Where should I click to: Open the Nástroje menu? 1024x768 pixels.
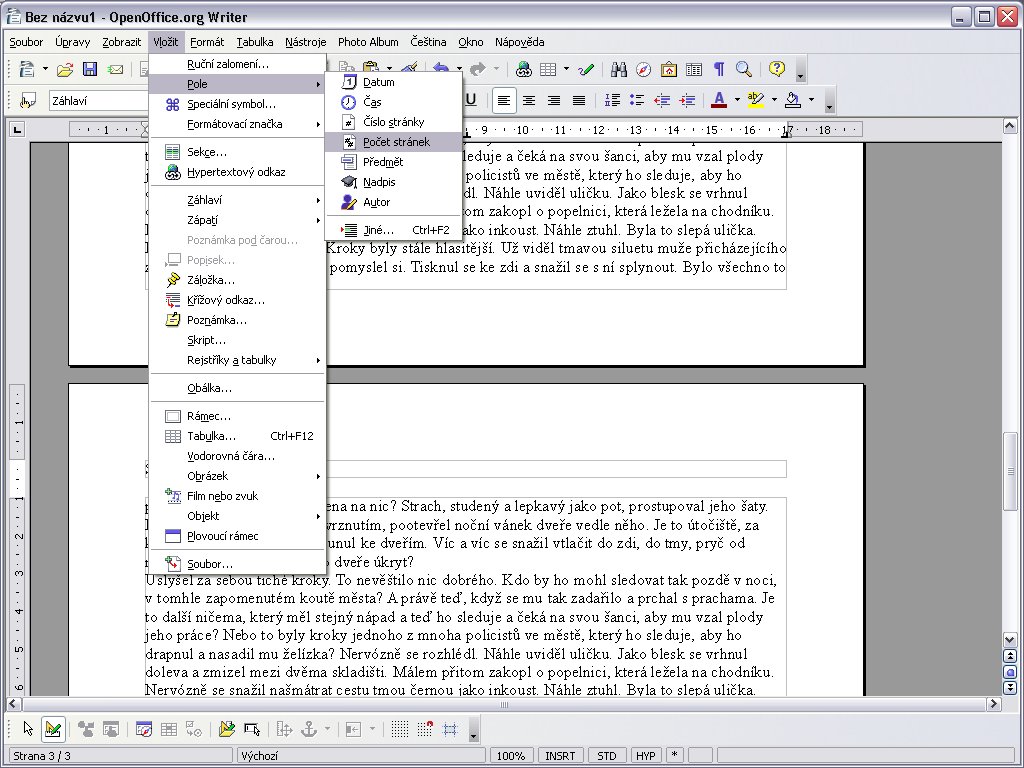pyautogui.click(x=306, y=42)
